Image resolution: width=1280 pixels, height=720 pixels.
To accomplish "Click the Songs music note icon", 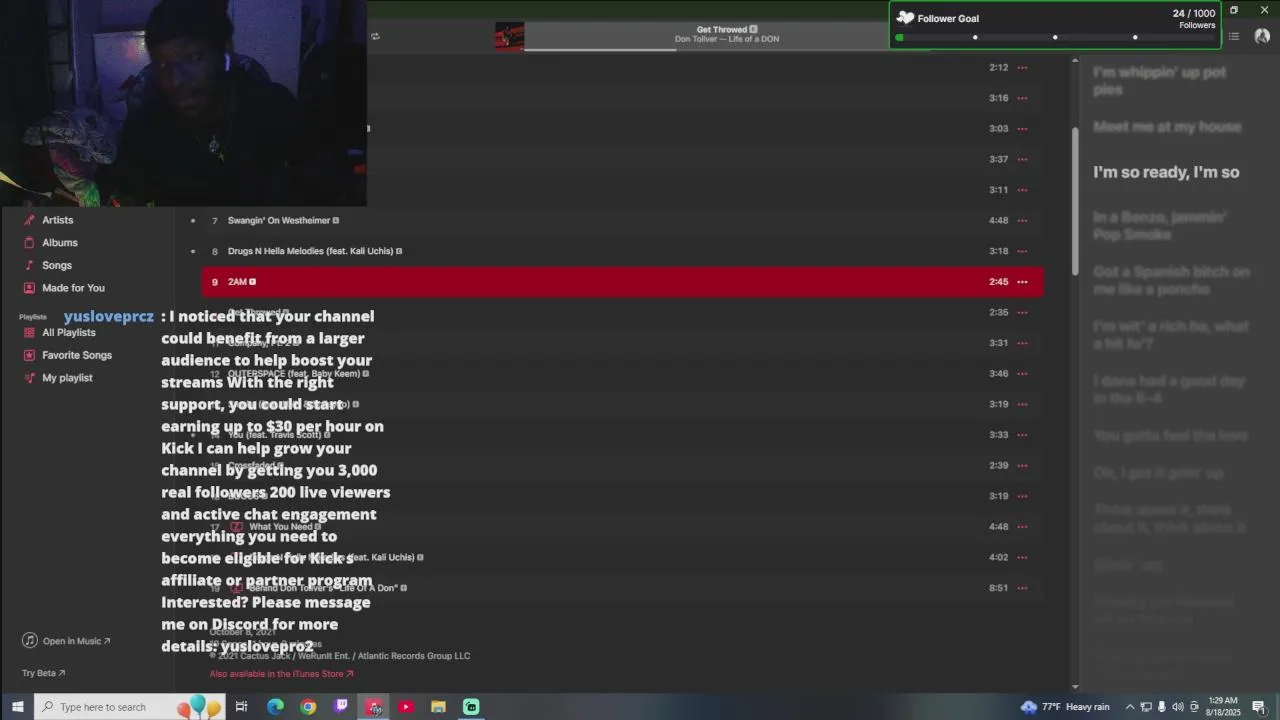I will pos(30,265).
